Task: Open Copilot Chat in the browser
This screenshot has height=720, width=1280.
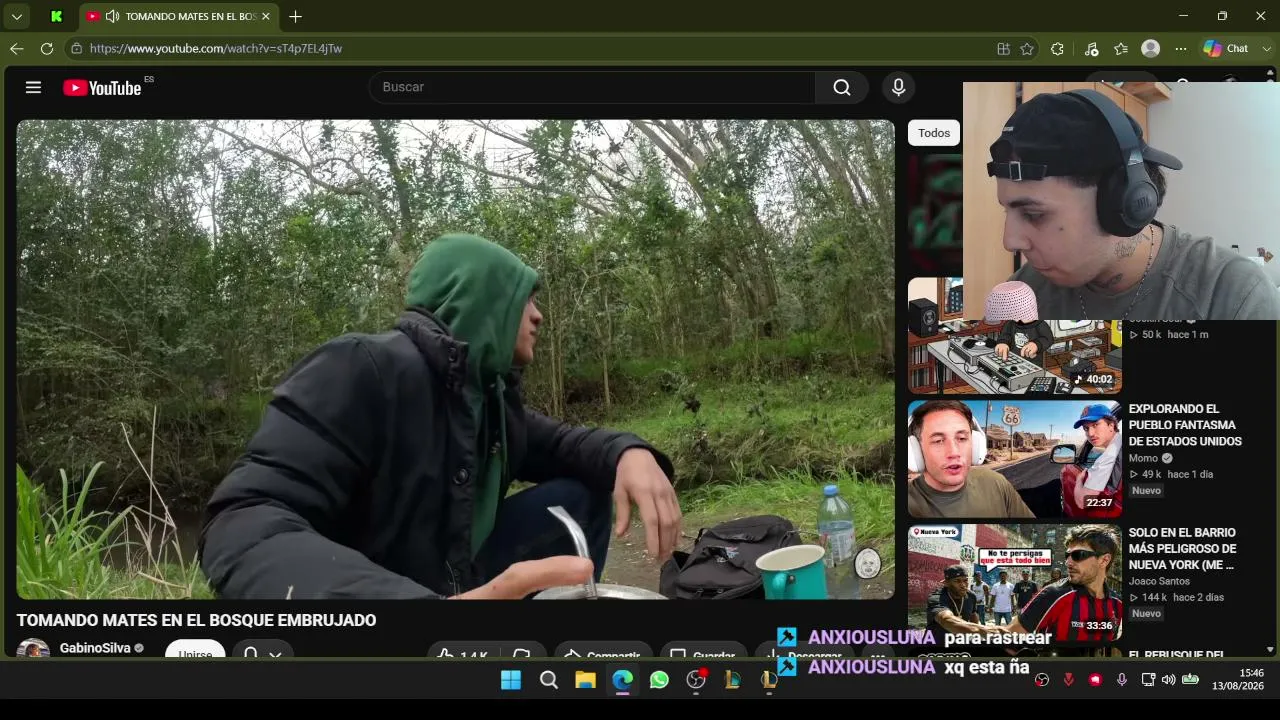Action: [1226, 48]
